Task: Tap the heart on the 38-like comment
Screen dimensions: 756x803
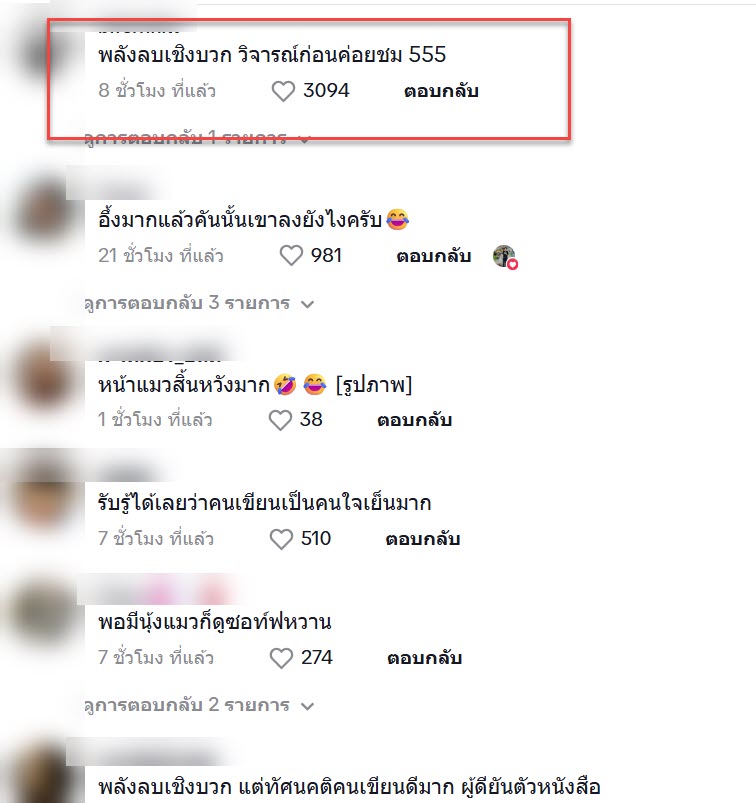Action: pyautogui.click(x=280, y=420)
